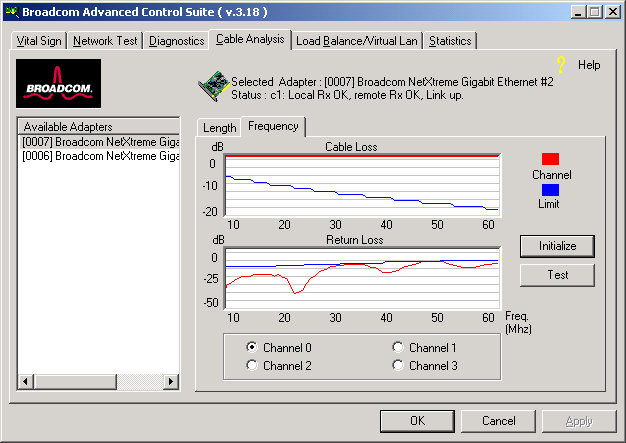Open the Vital Sign tab
The height and width of the screenshot is (443, 626).
point(39,41)
